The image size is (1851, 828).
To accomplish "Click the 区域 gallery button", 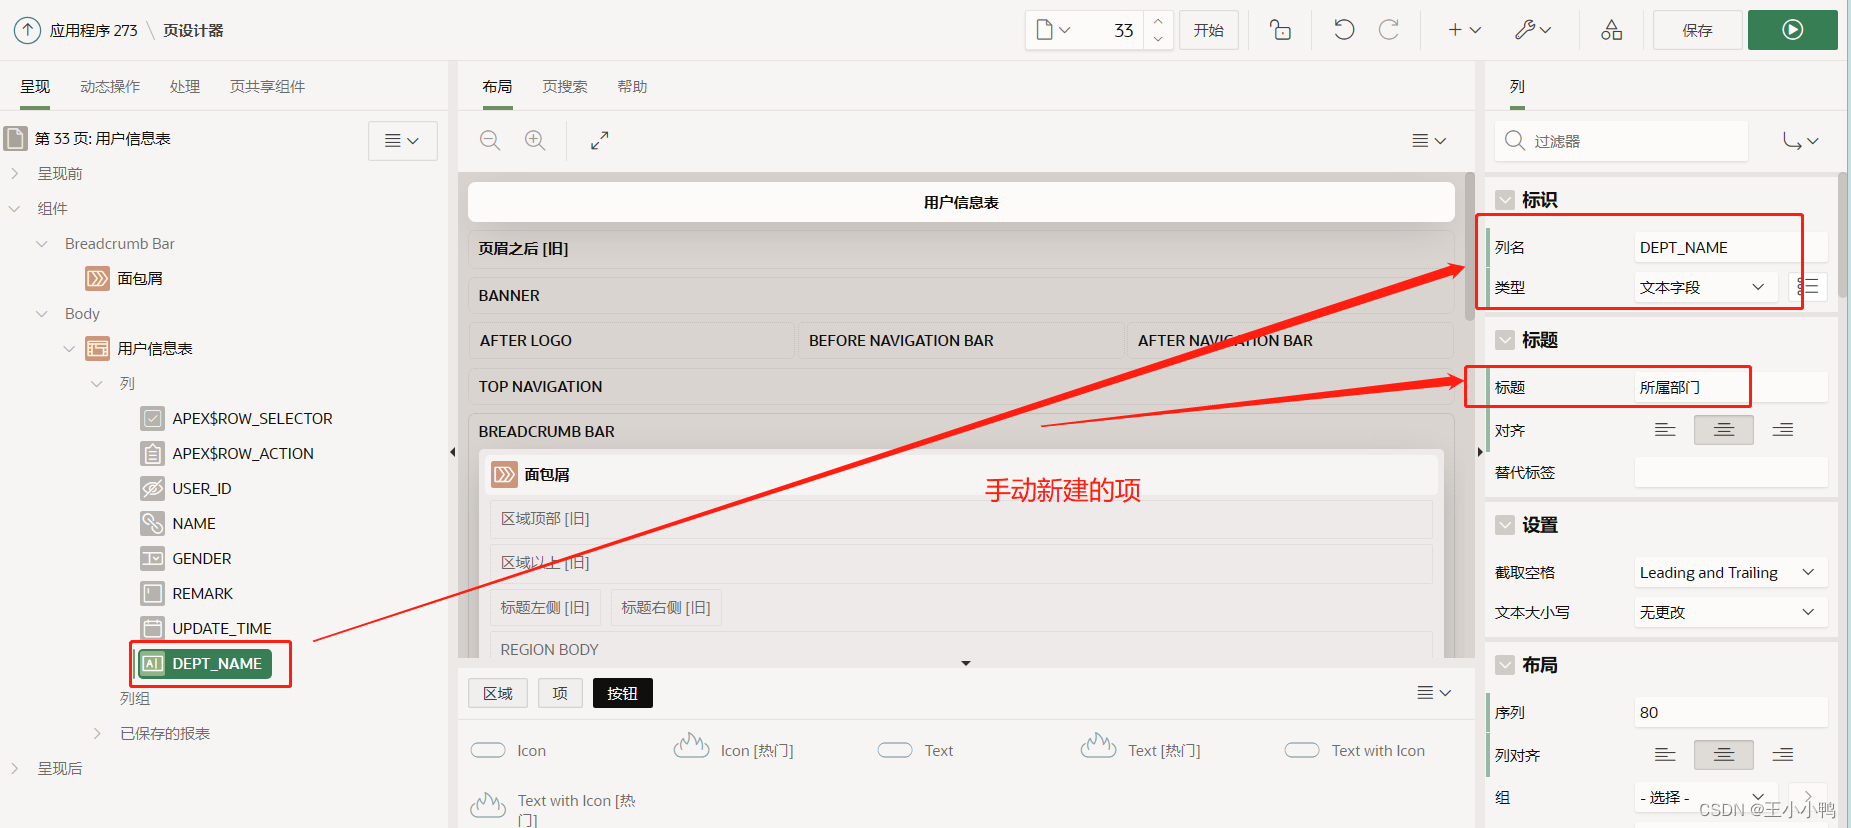I will [498, 693].
